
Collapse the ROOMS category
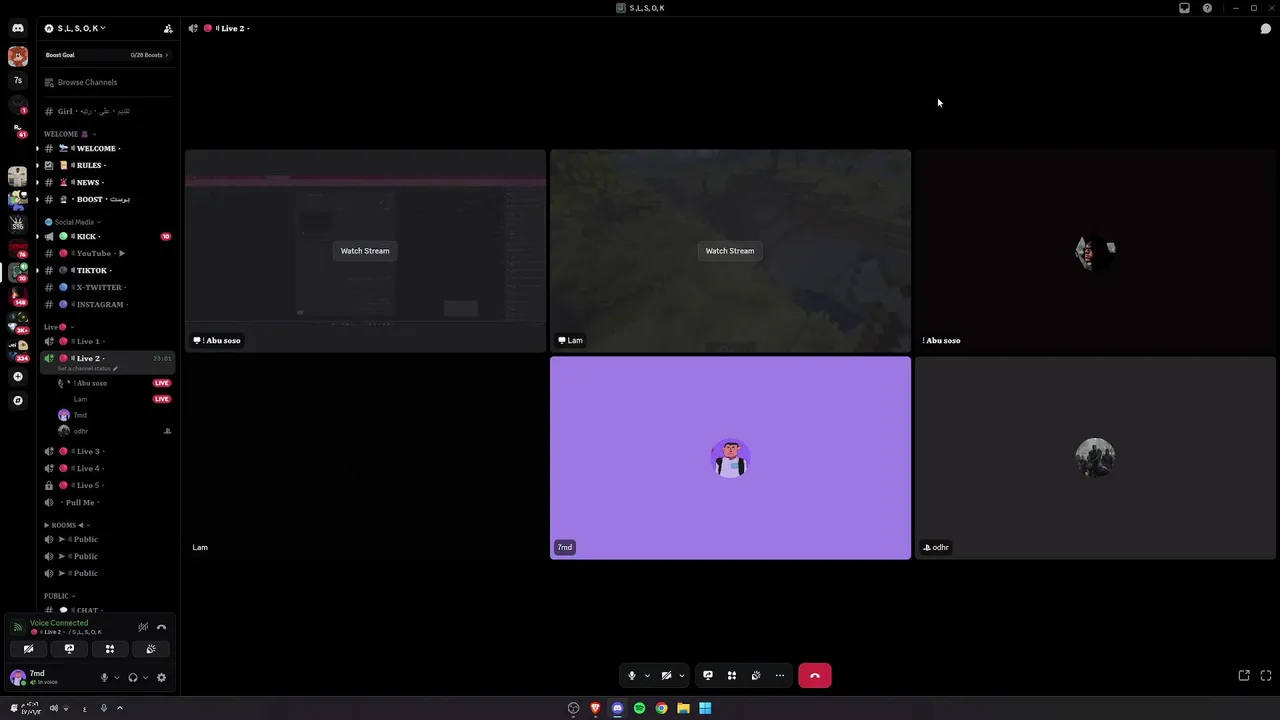[x=66, y=525]
